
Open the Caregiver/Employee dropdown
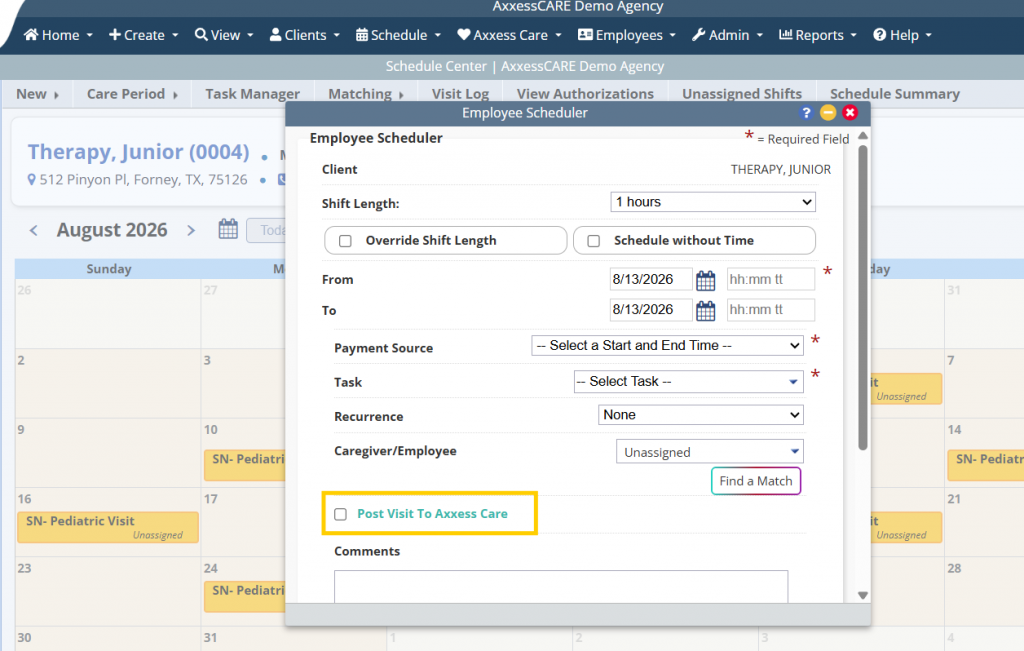[709, 452]
